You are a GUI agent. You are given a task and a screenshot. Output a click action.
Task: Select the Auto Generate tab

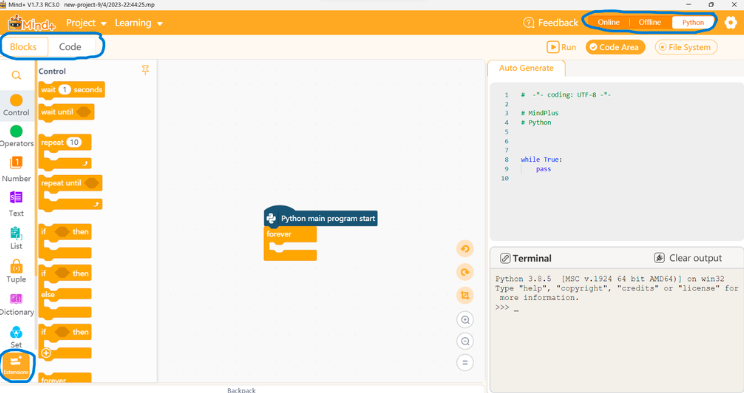coord(526,68)
